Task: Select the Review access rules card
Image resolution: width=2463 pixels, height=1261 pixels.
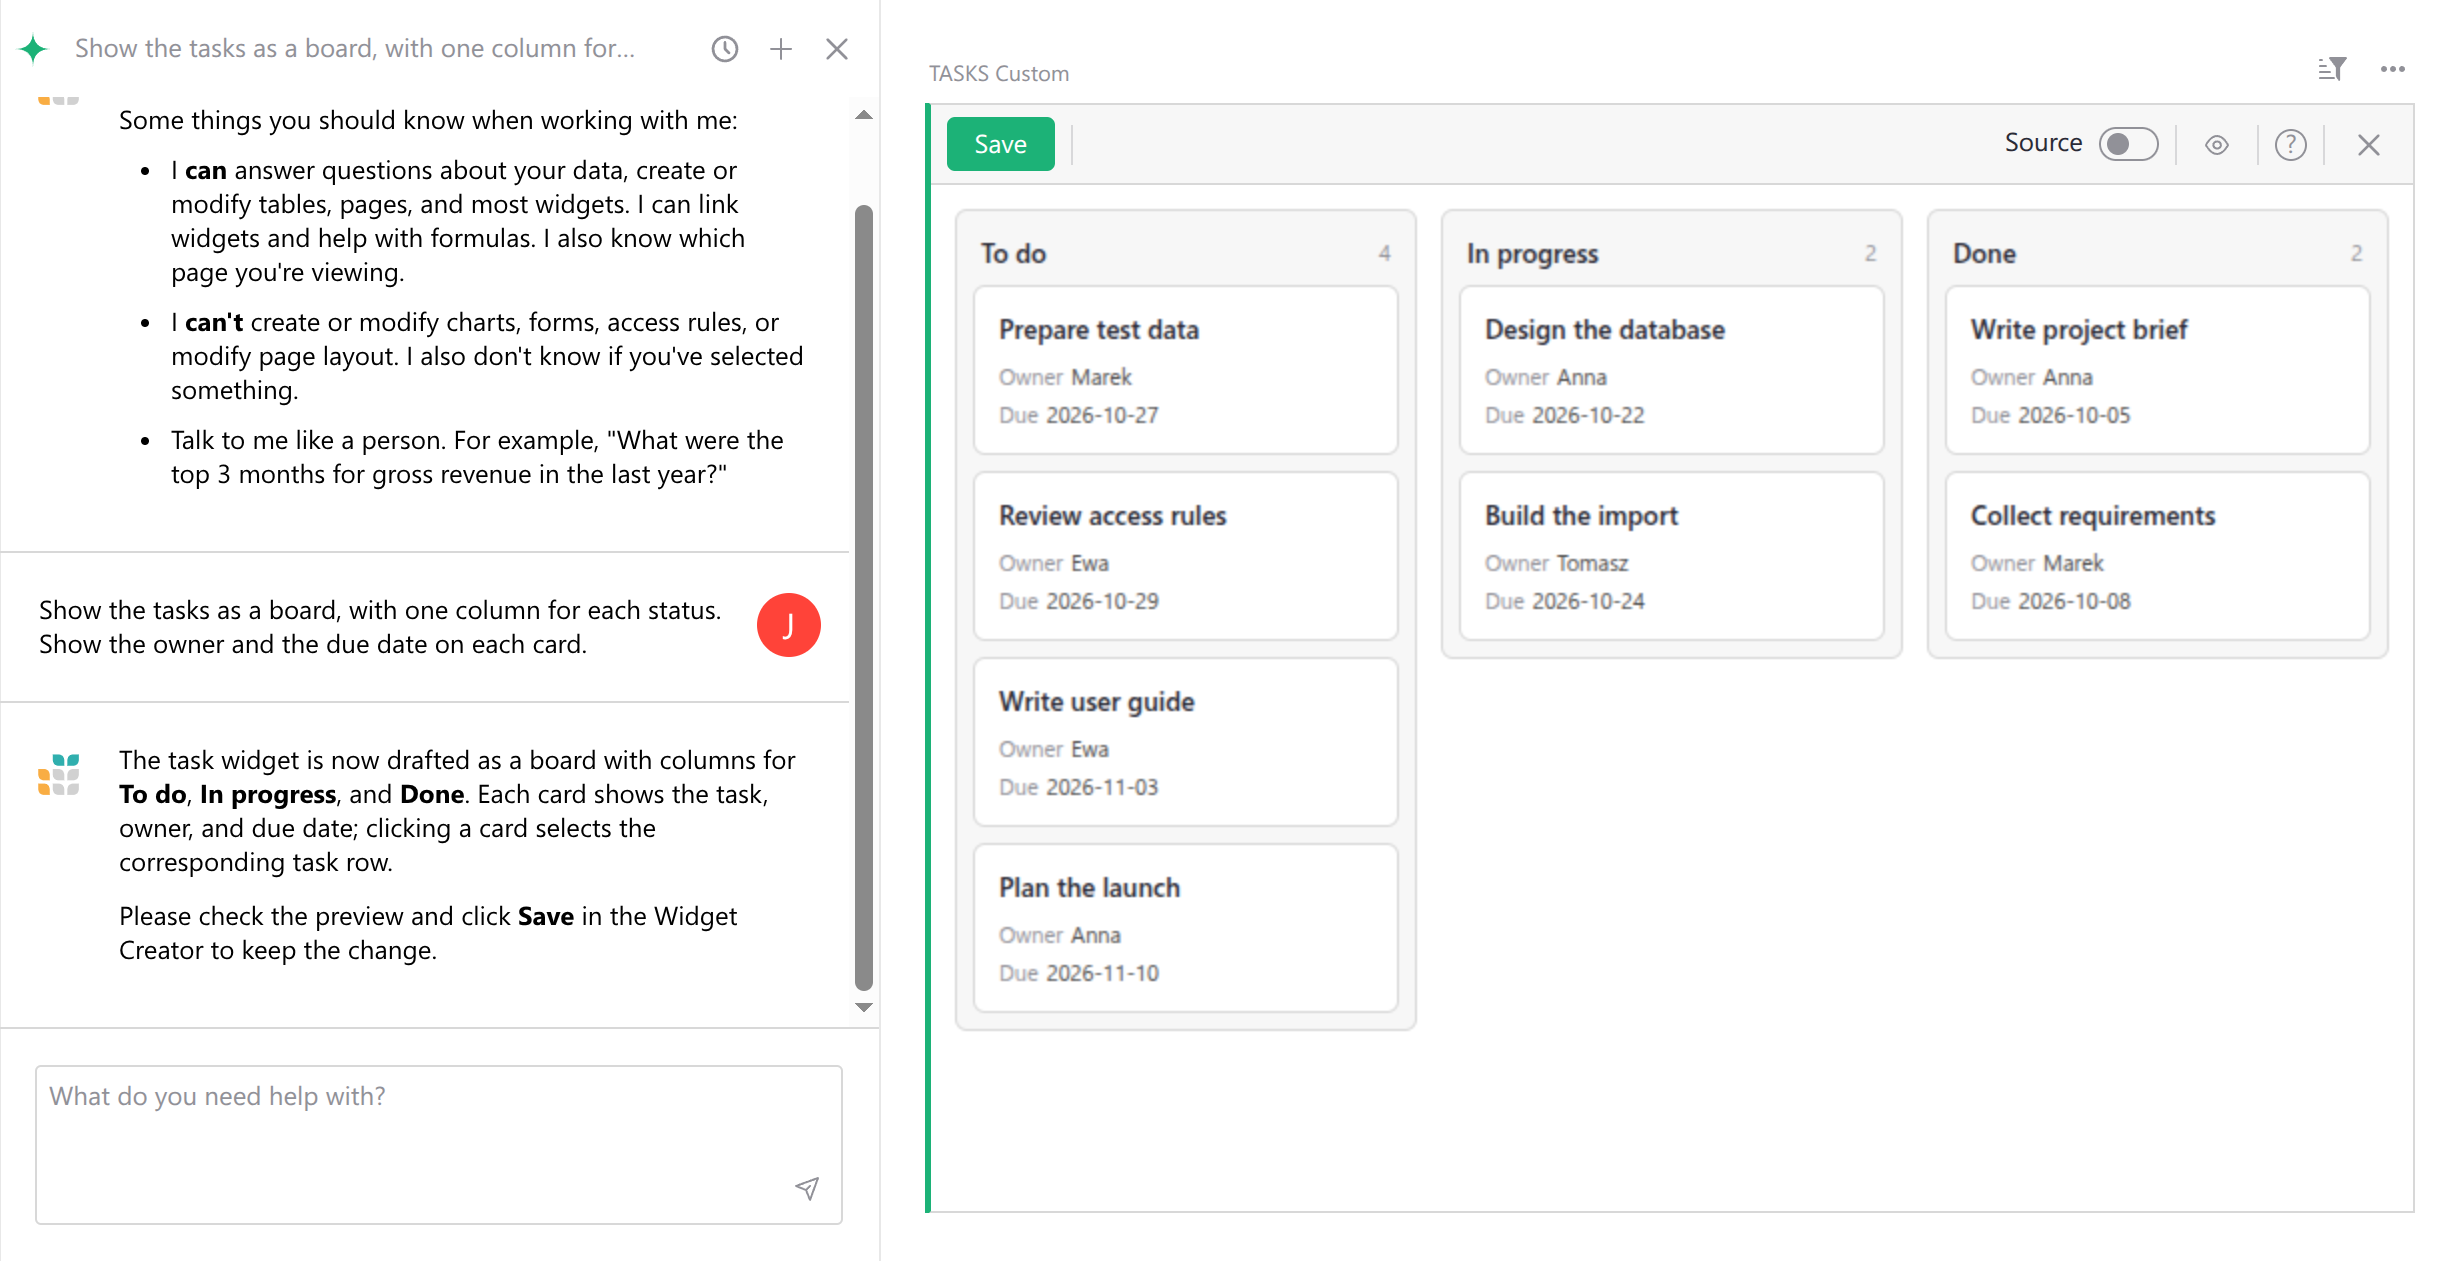Action: pos(1186,556)
